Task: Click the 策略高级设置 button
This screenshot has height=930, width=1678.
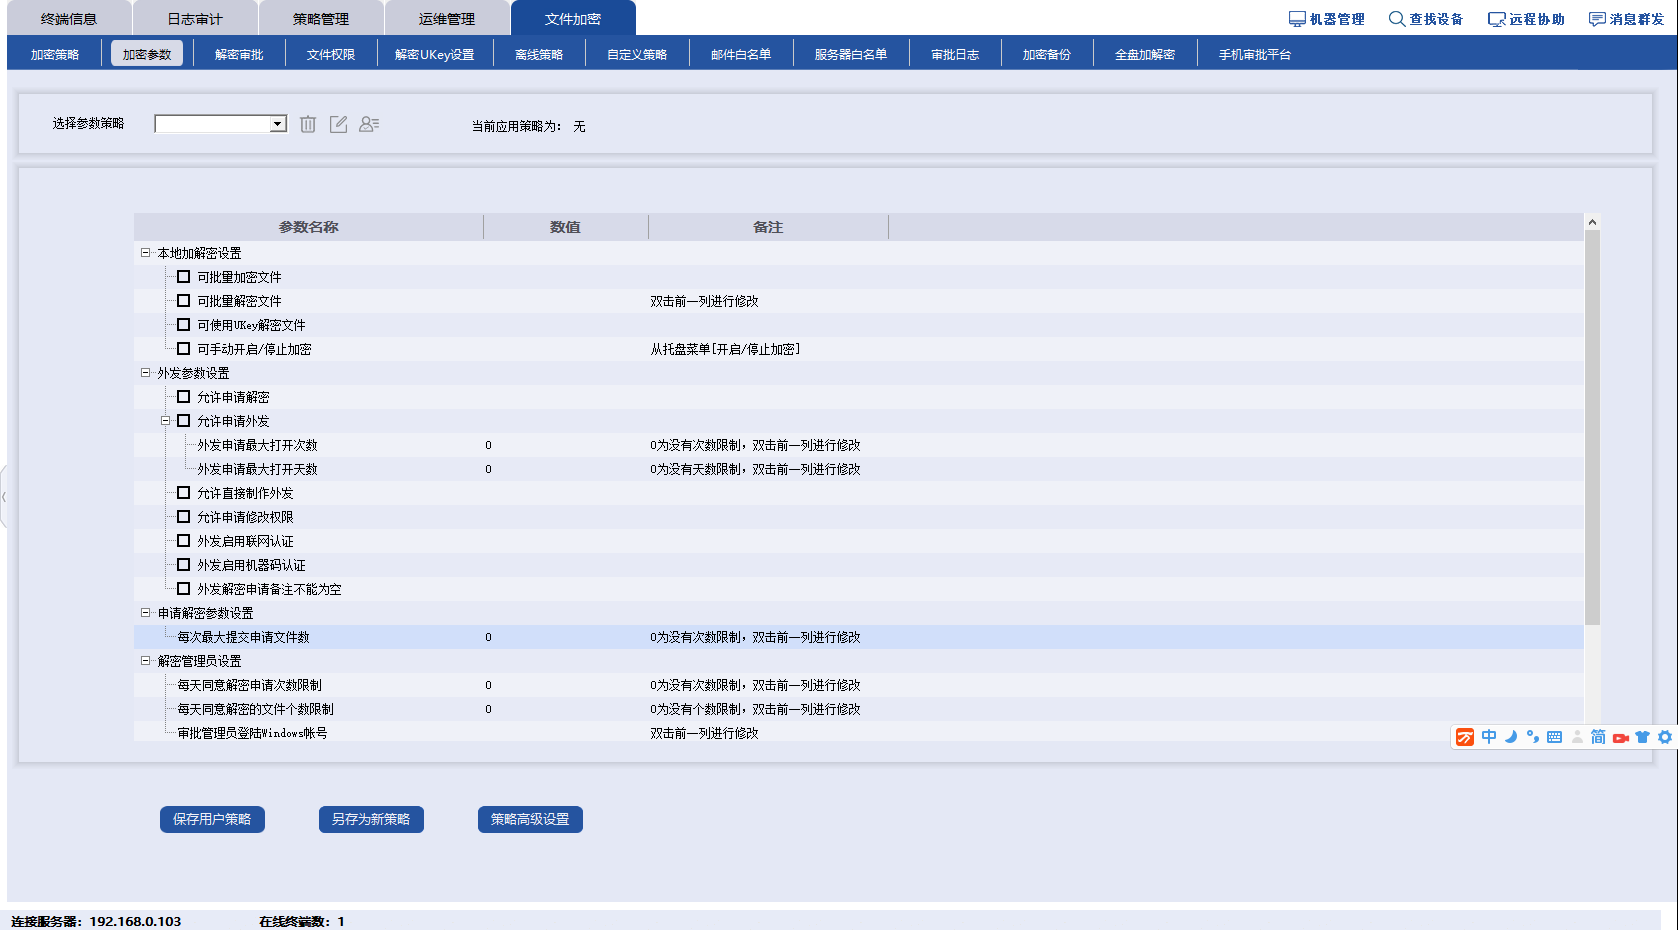Action: tap(530, 819)
